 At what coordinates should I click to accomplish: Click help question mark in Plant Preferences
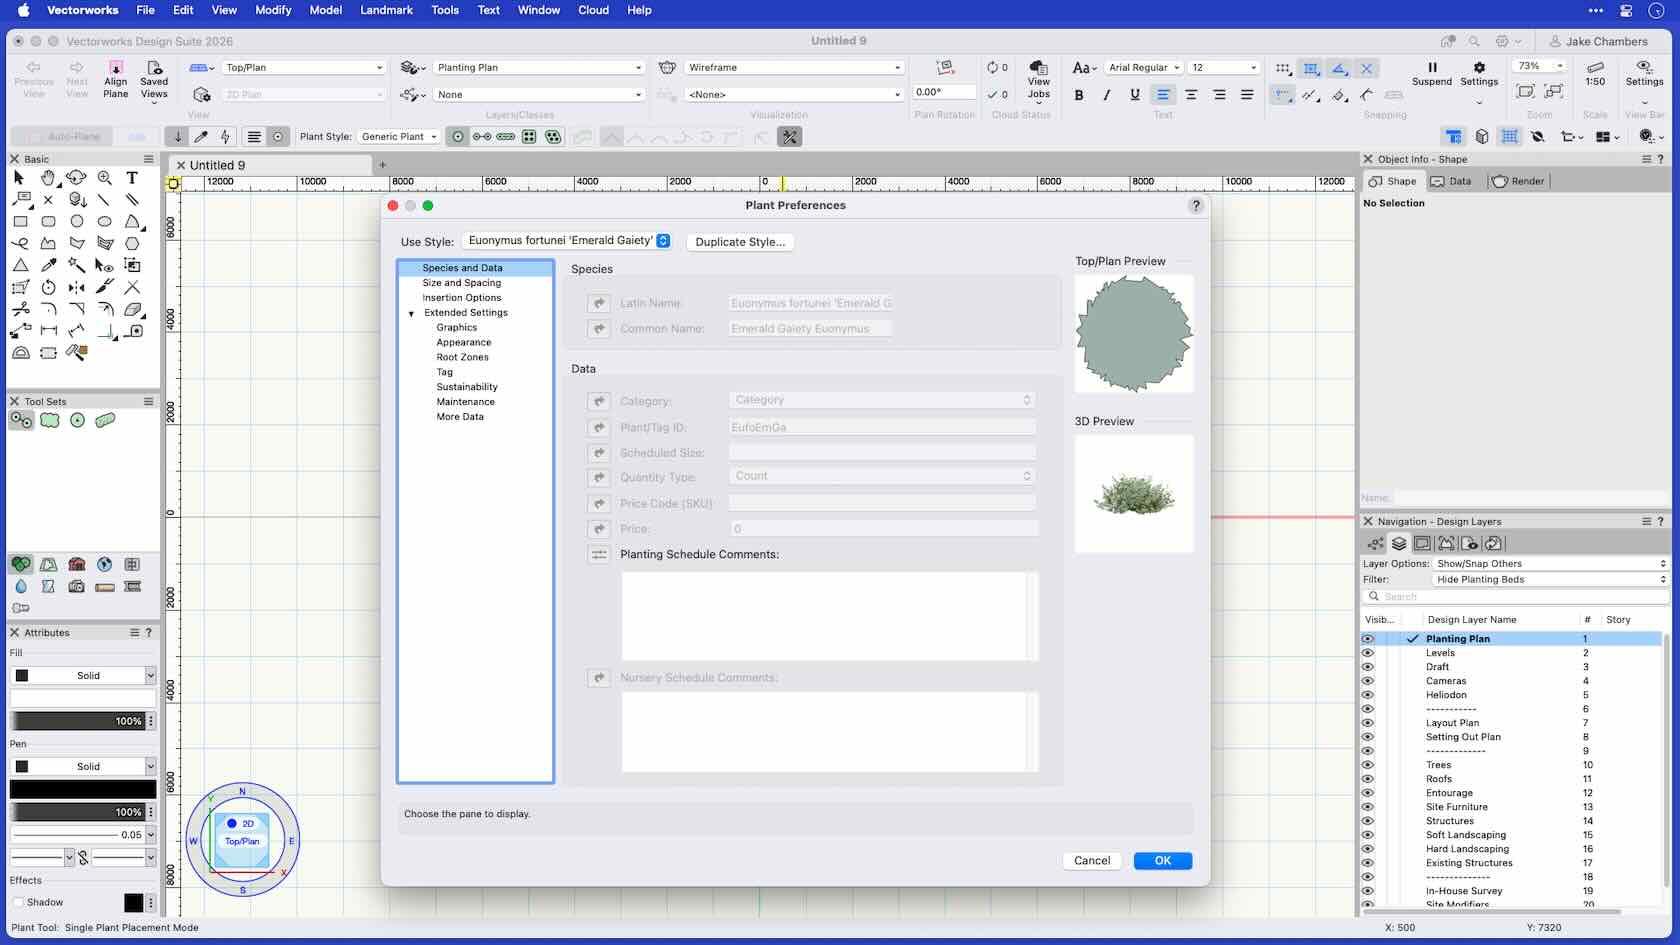click(1195, 205)
